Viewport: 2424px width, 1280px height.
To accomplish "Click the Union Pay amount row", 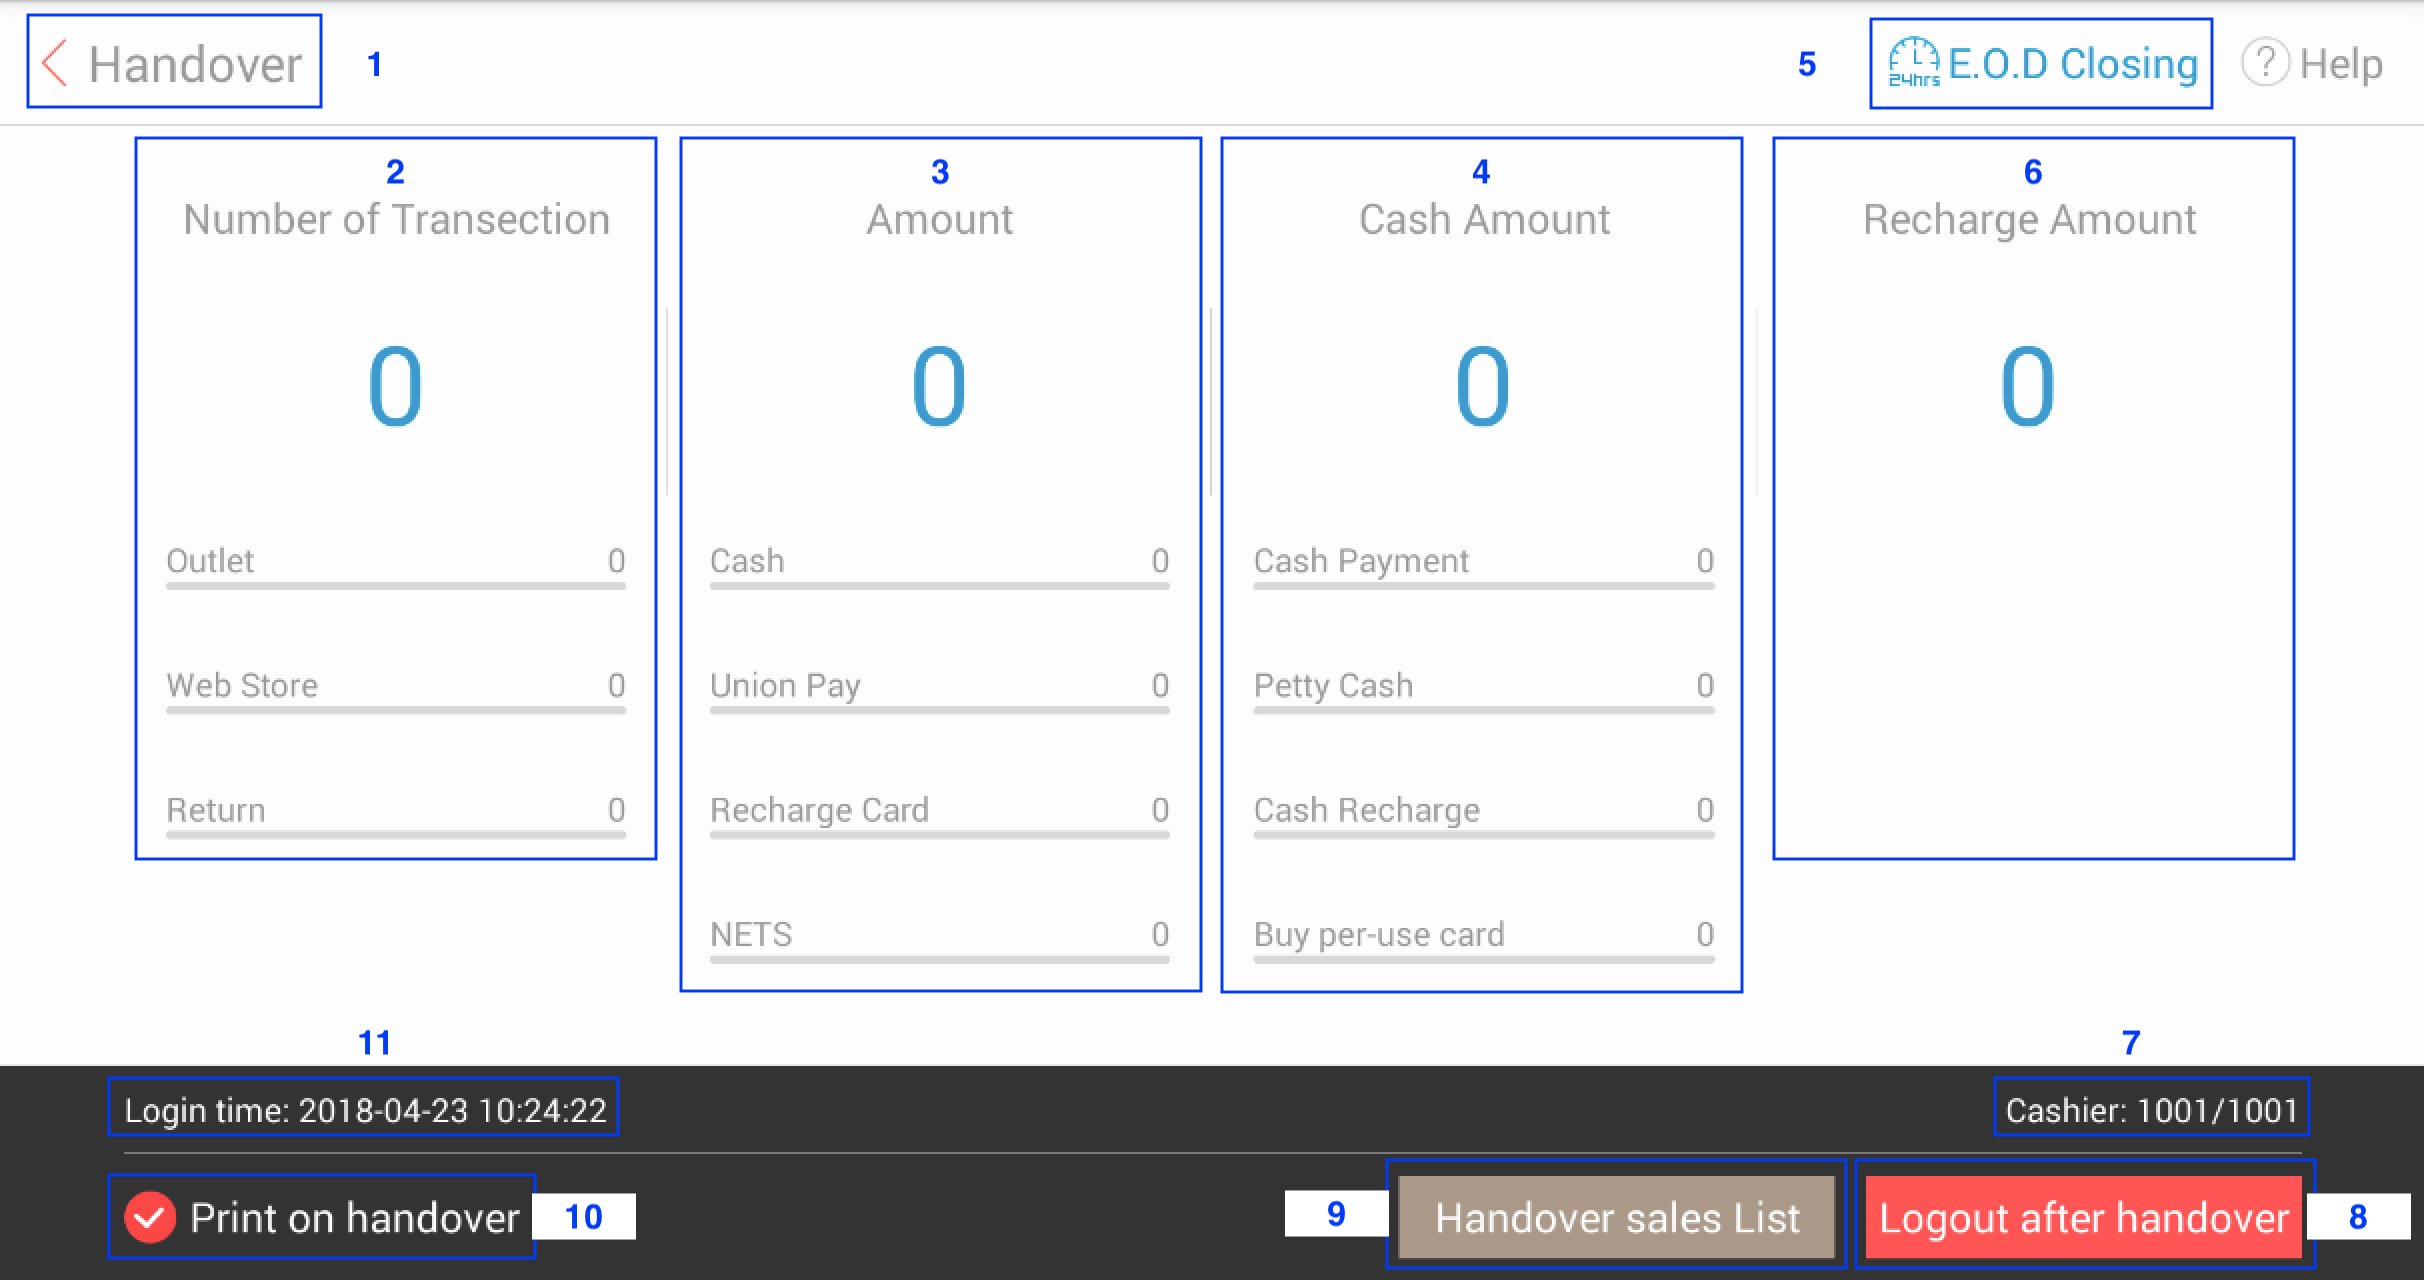I will tap(939, 686).
